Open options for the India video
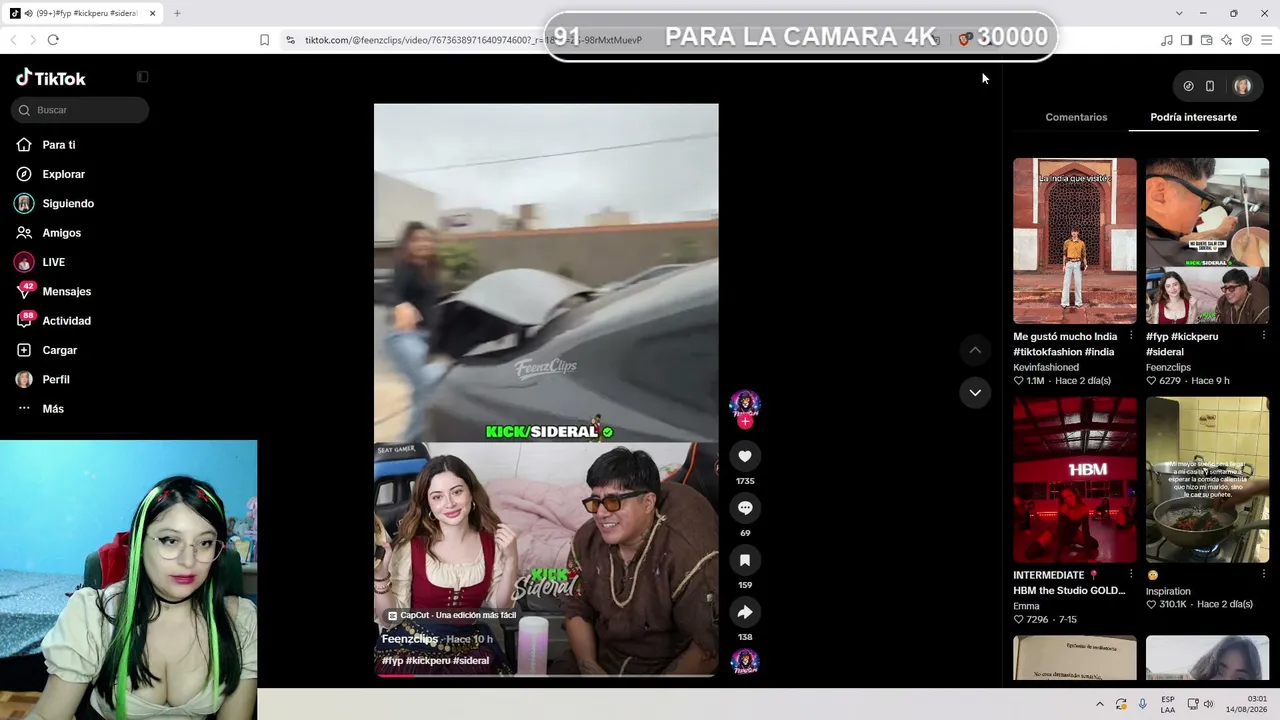Viewport: 1280px width, 720px height. (x=1131, y=336)
